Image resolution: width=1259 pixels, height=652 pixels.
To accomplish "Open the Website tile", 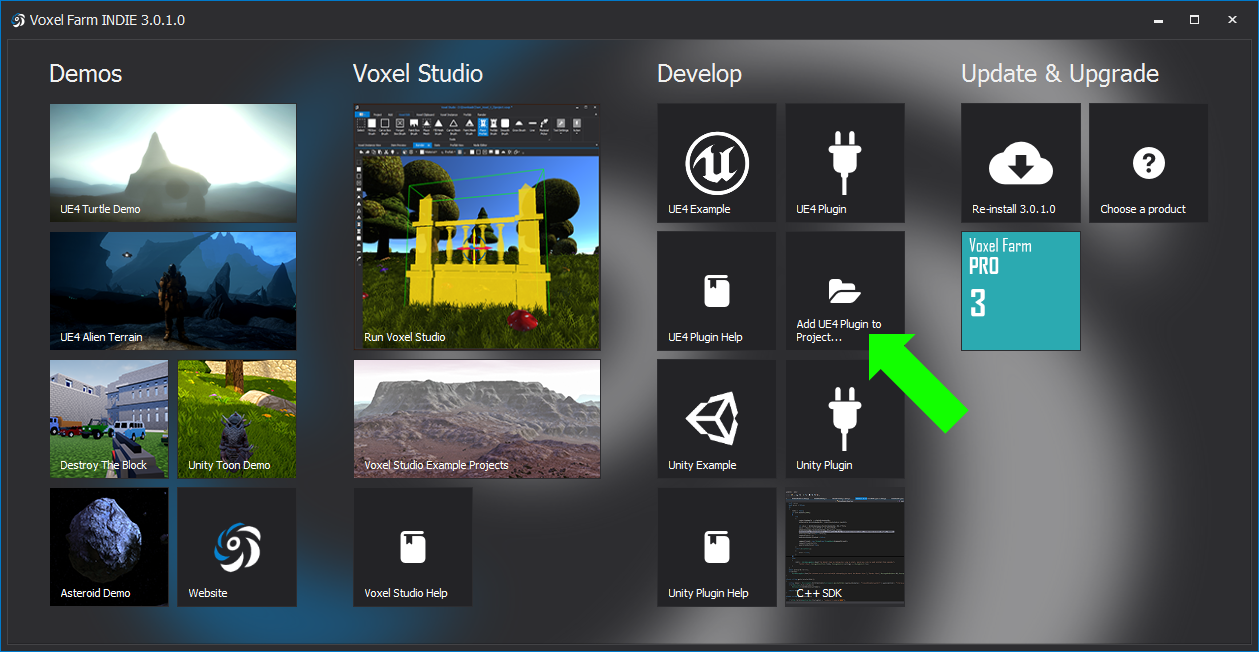I will pyautogui.click(x=237, y=547).
